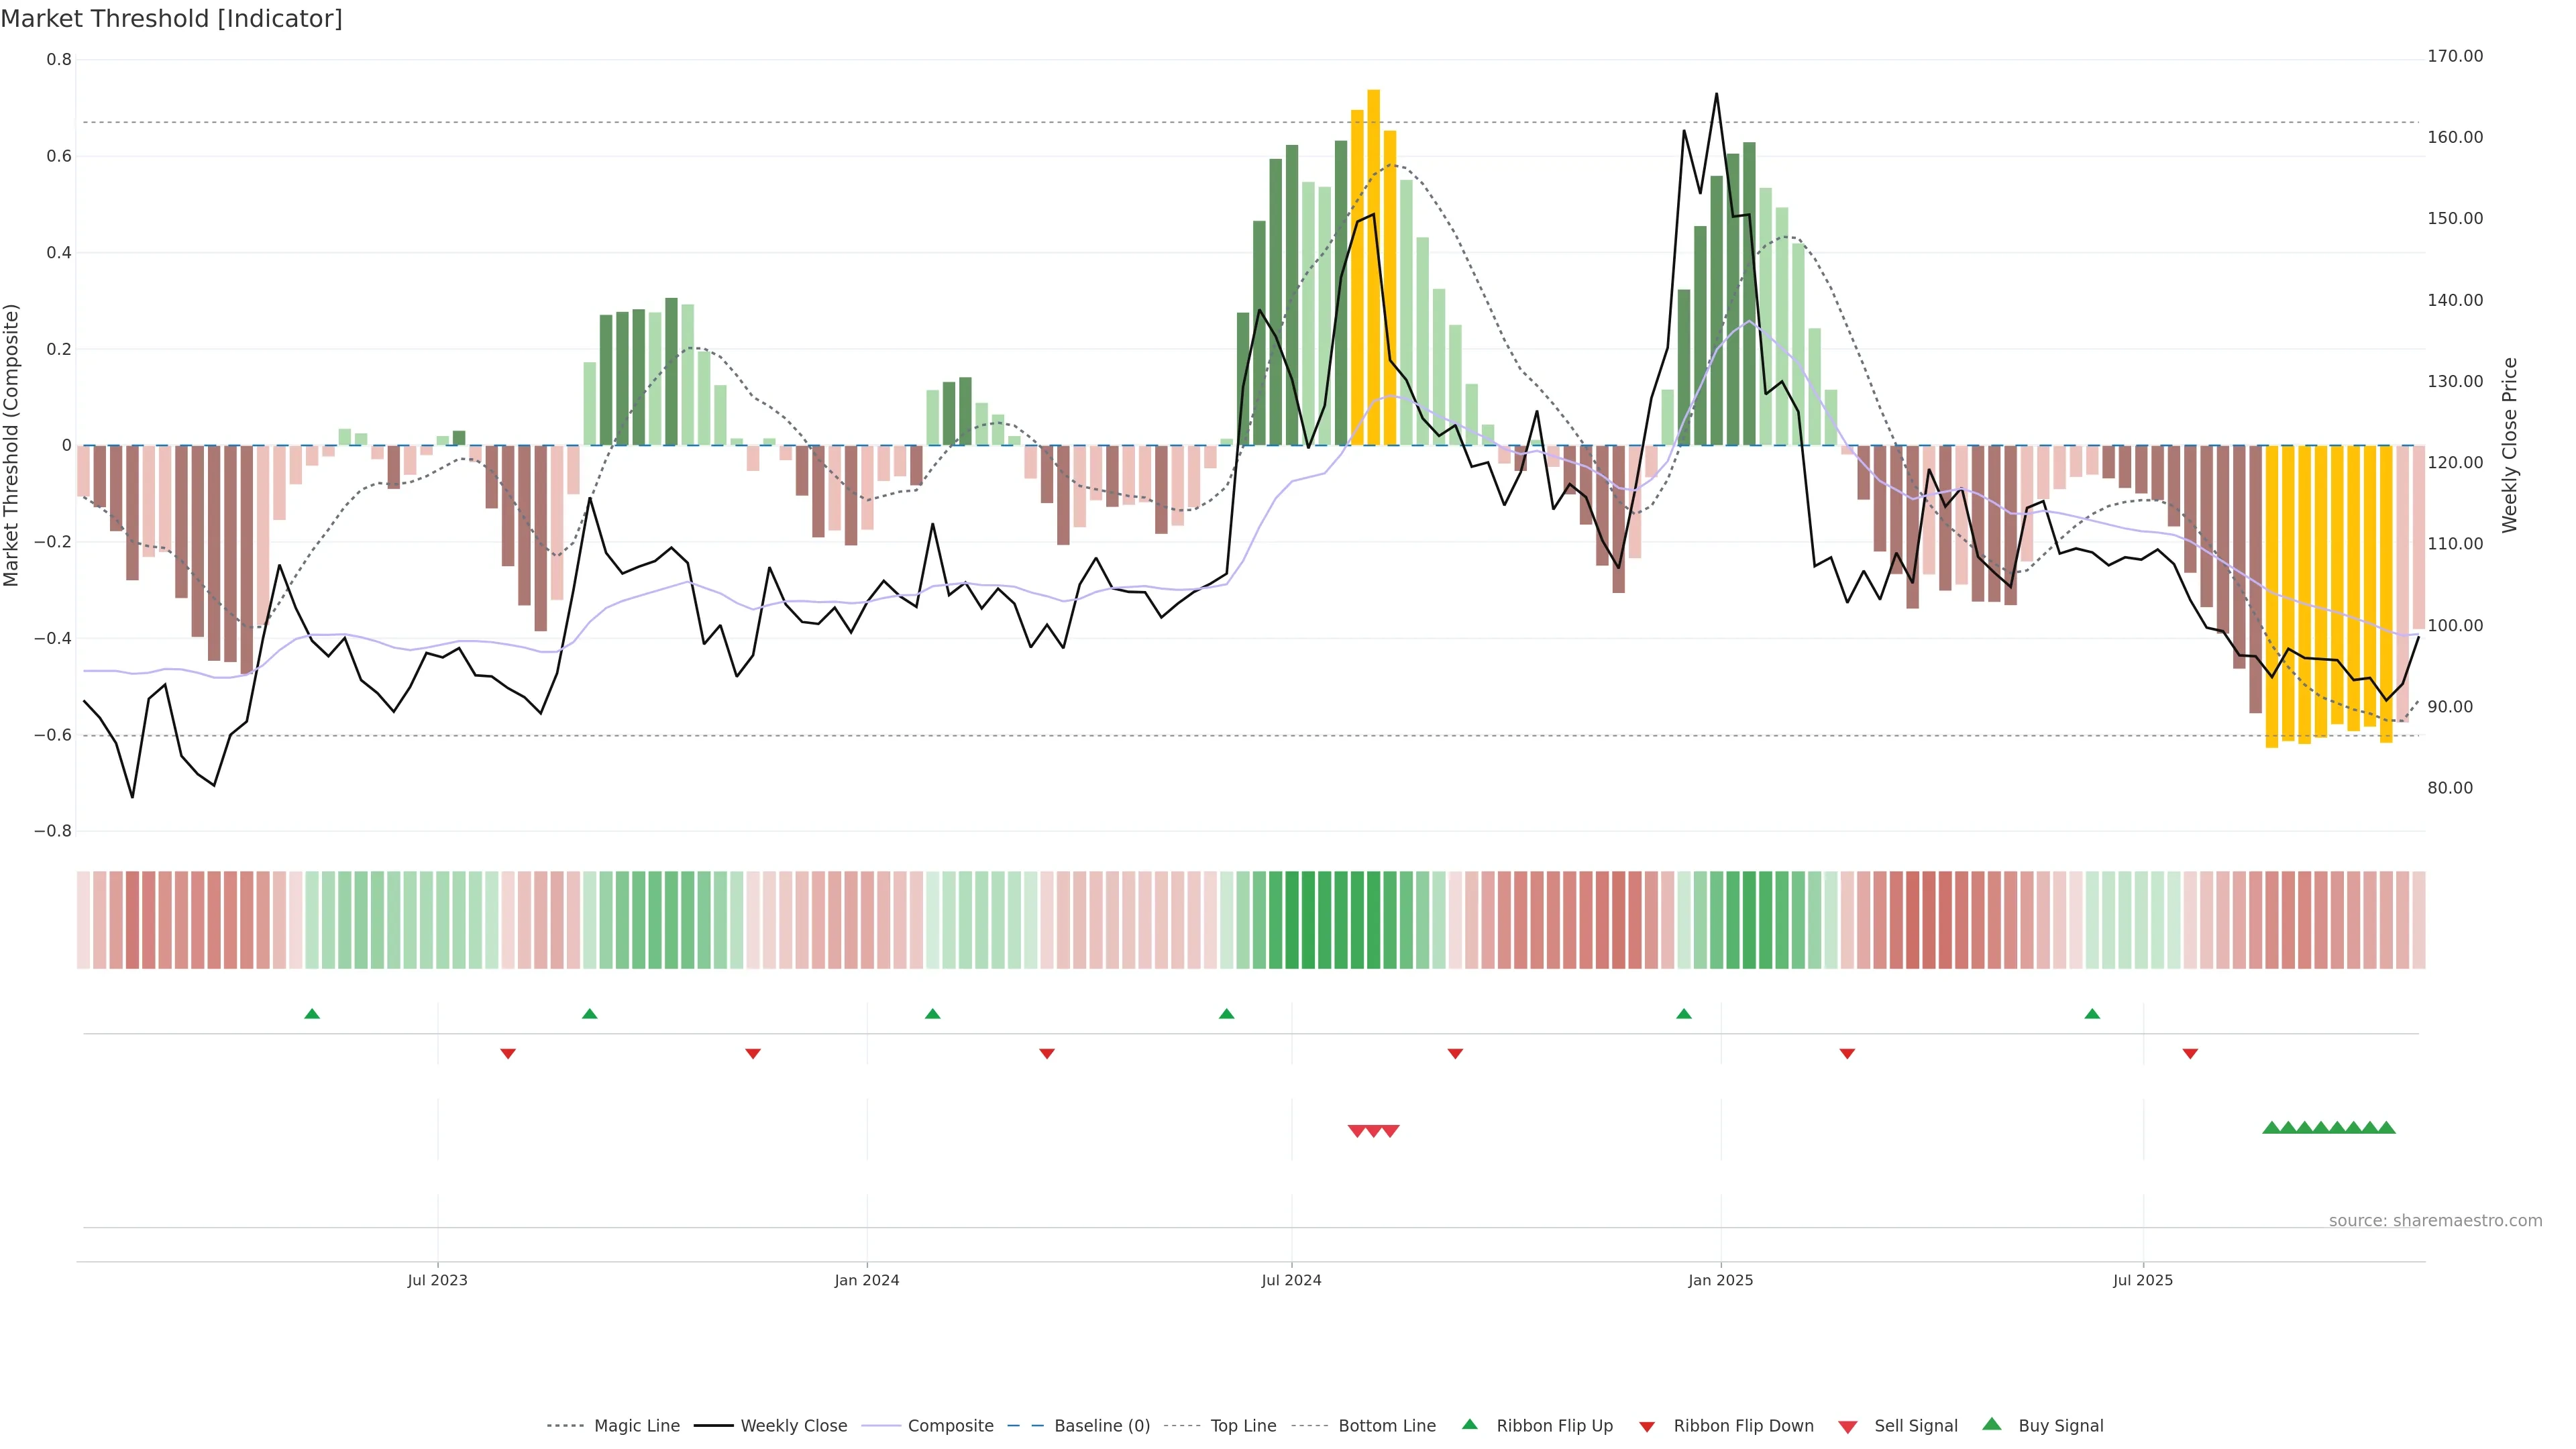This screenshot has width=2576, height=1449.
Task: Click the Market Threshold [Indicator] chart title
Action: (171, 19)
